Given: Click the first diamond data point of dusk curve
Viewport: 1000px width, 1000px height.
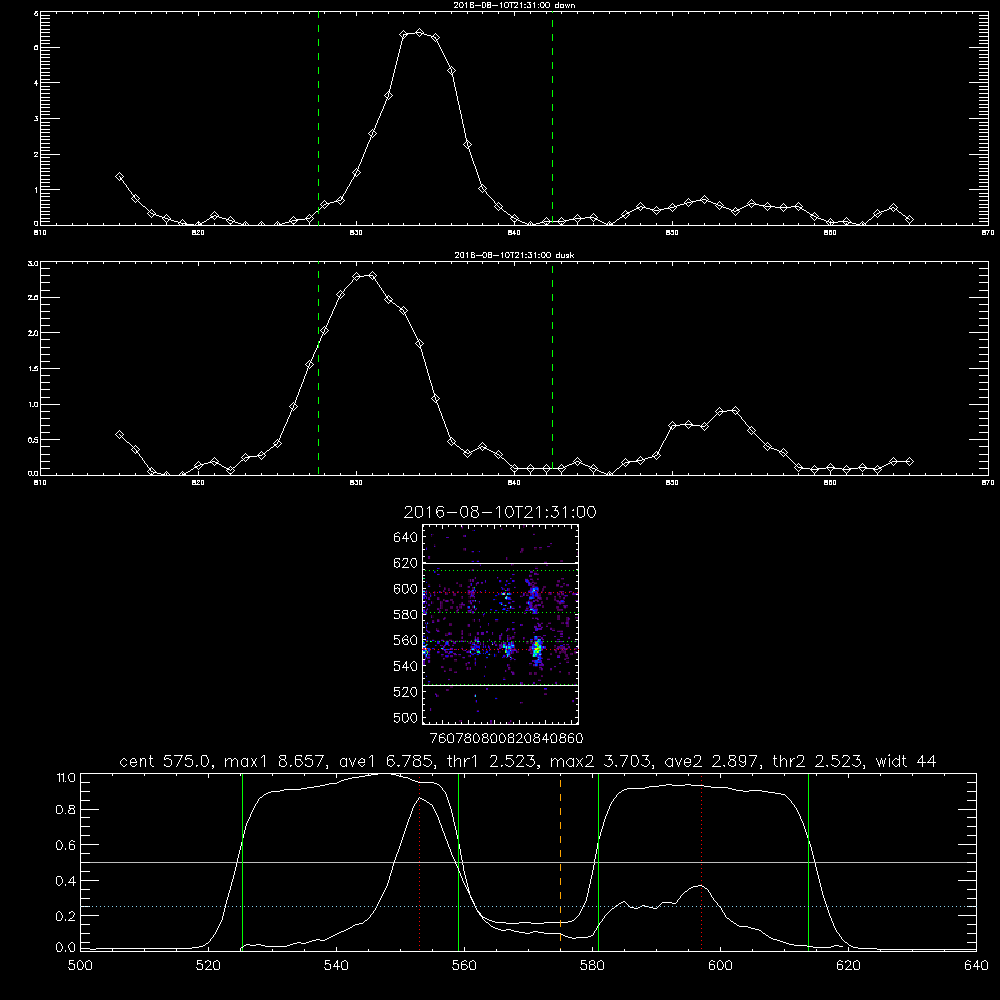Looking at the screenshot, I should point(119,434).
